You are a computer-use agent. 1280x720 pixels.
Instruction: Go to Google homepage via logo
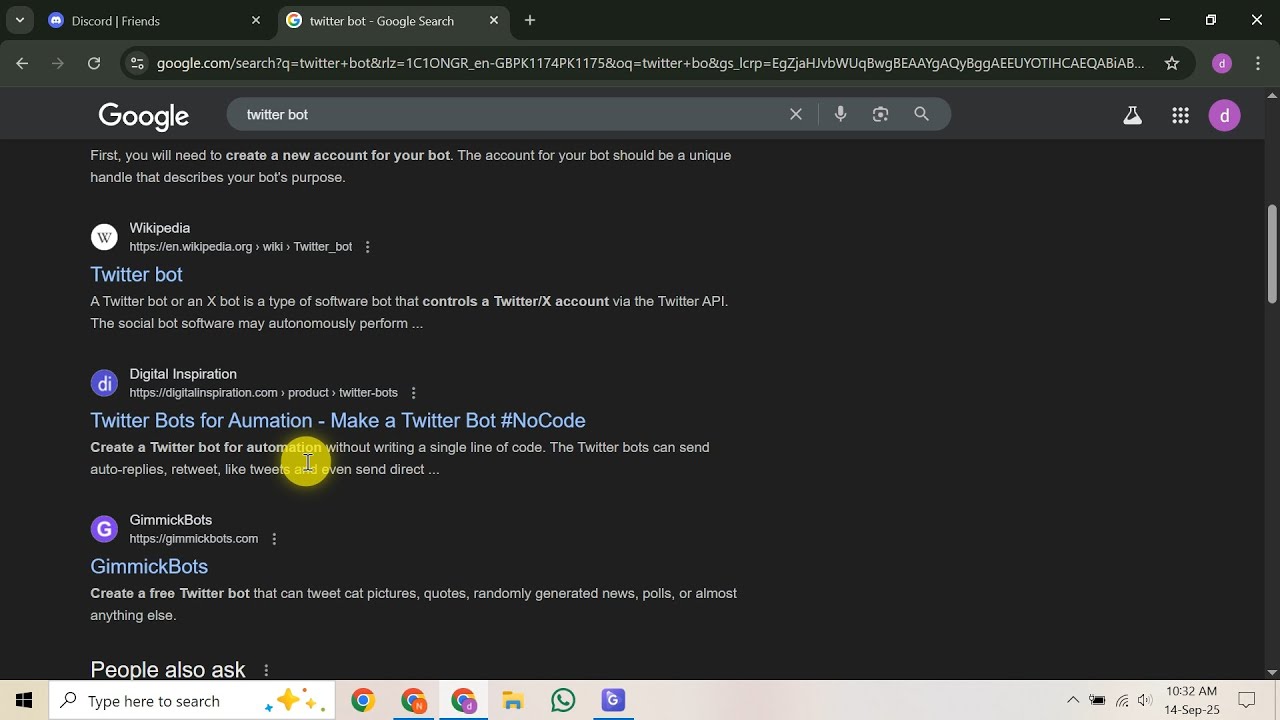click(144, 116)
